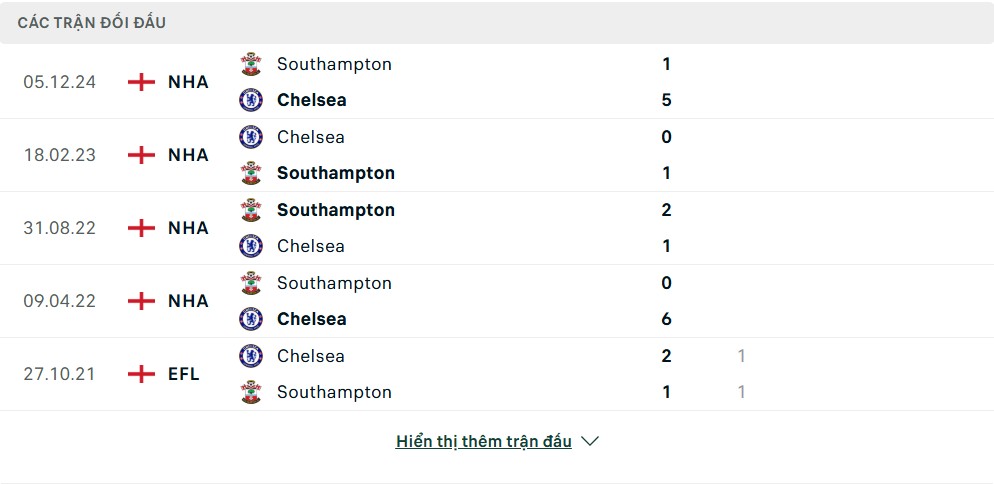Image resolution: width=994 pixels, height=484 pixels.
Task: Click Chelsea's score of 6 on 09.04.22
Action: [666, 319]
